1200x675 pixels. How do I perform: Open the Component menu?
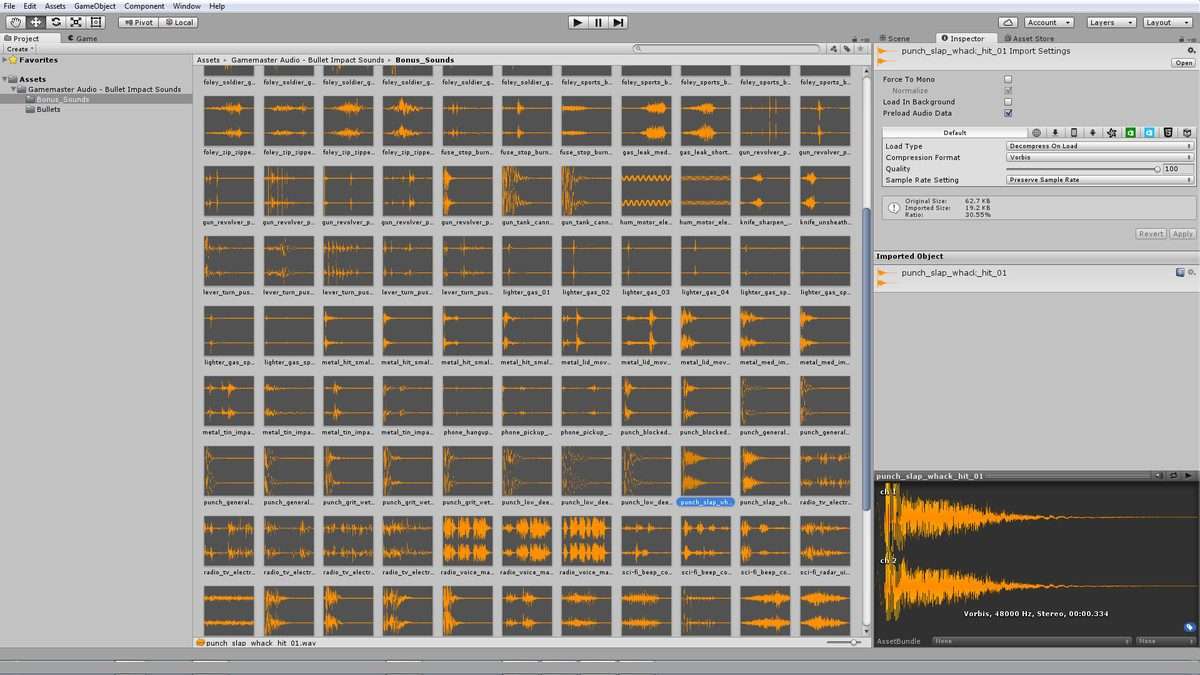pos(144,6)
